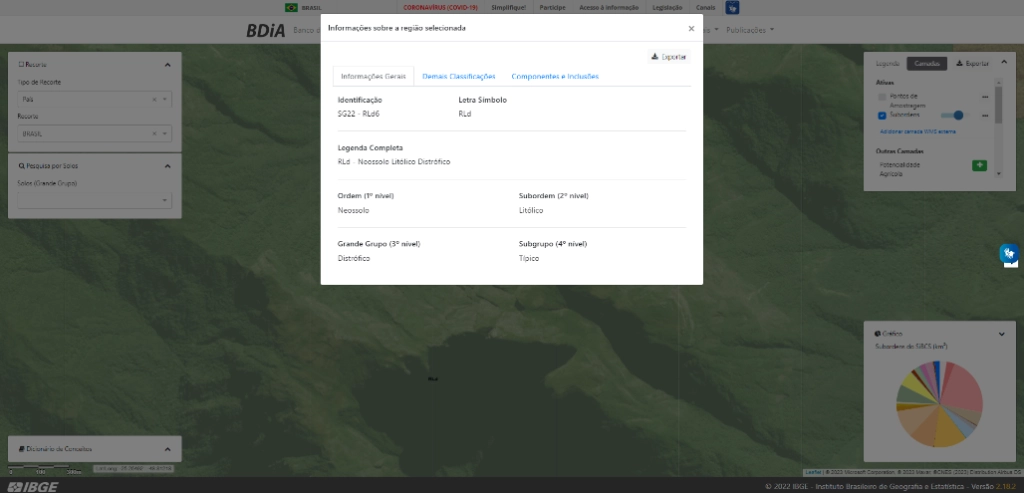Click Exportar in the layers panel
Image resolution: width=1024 pixels, height=494 pixels.
click(x=972, y=63)
